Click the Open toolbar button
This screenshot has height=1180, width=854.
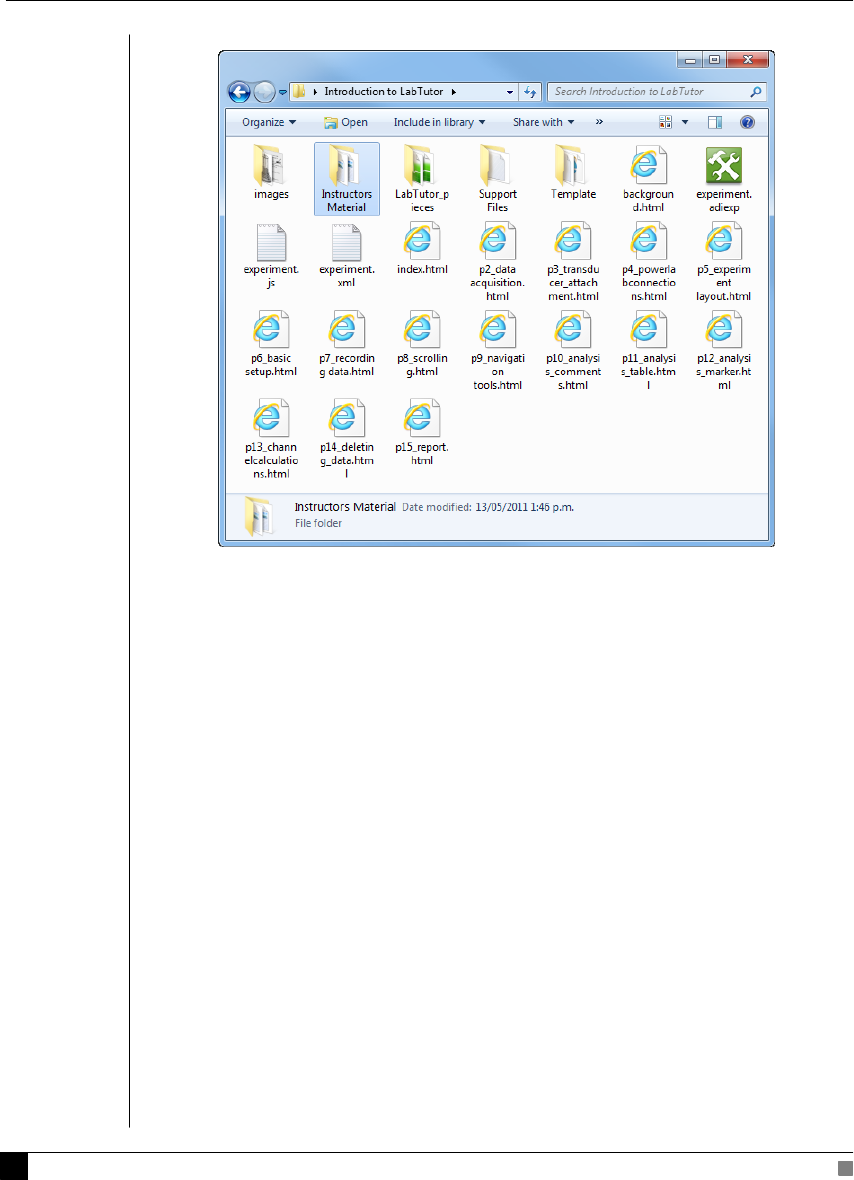pos(345,122)
